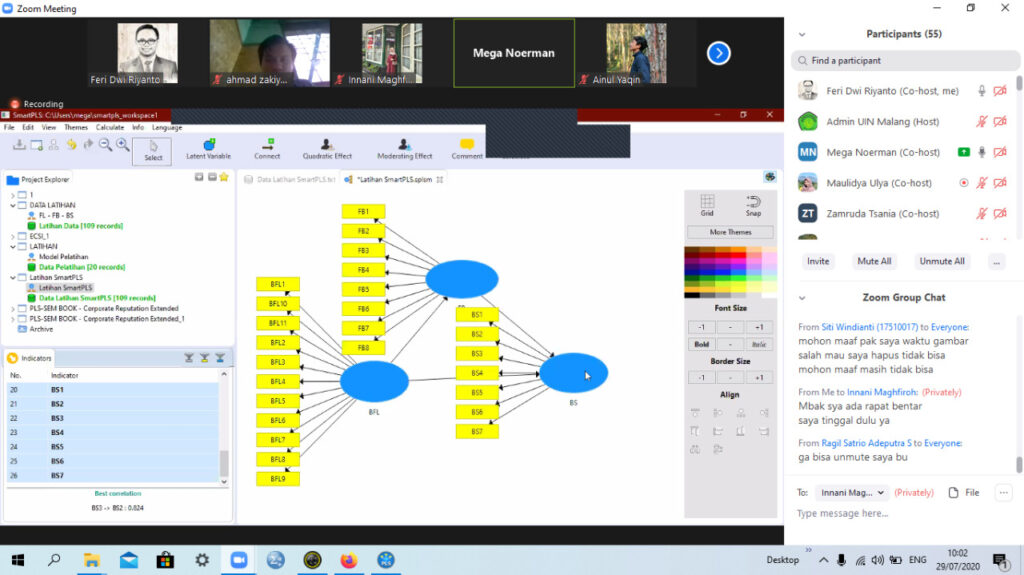Open Firefox from the Windows taskbar

(349, 560)
